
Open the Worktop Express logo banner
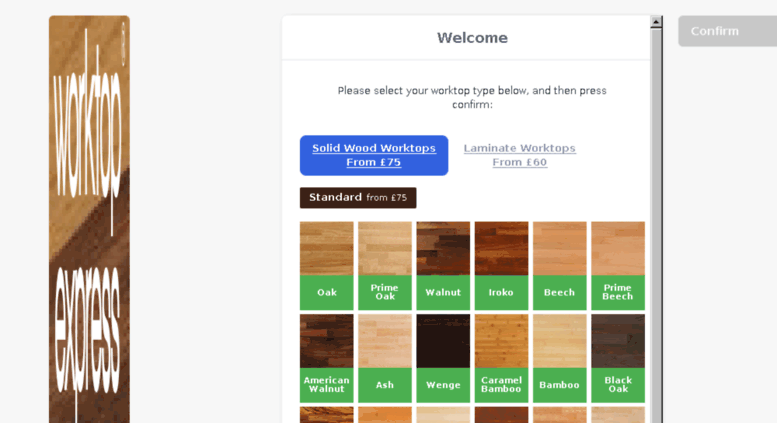click(x=89, y=219)
